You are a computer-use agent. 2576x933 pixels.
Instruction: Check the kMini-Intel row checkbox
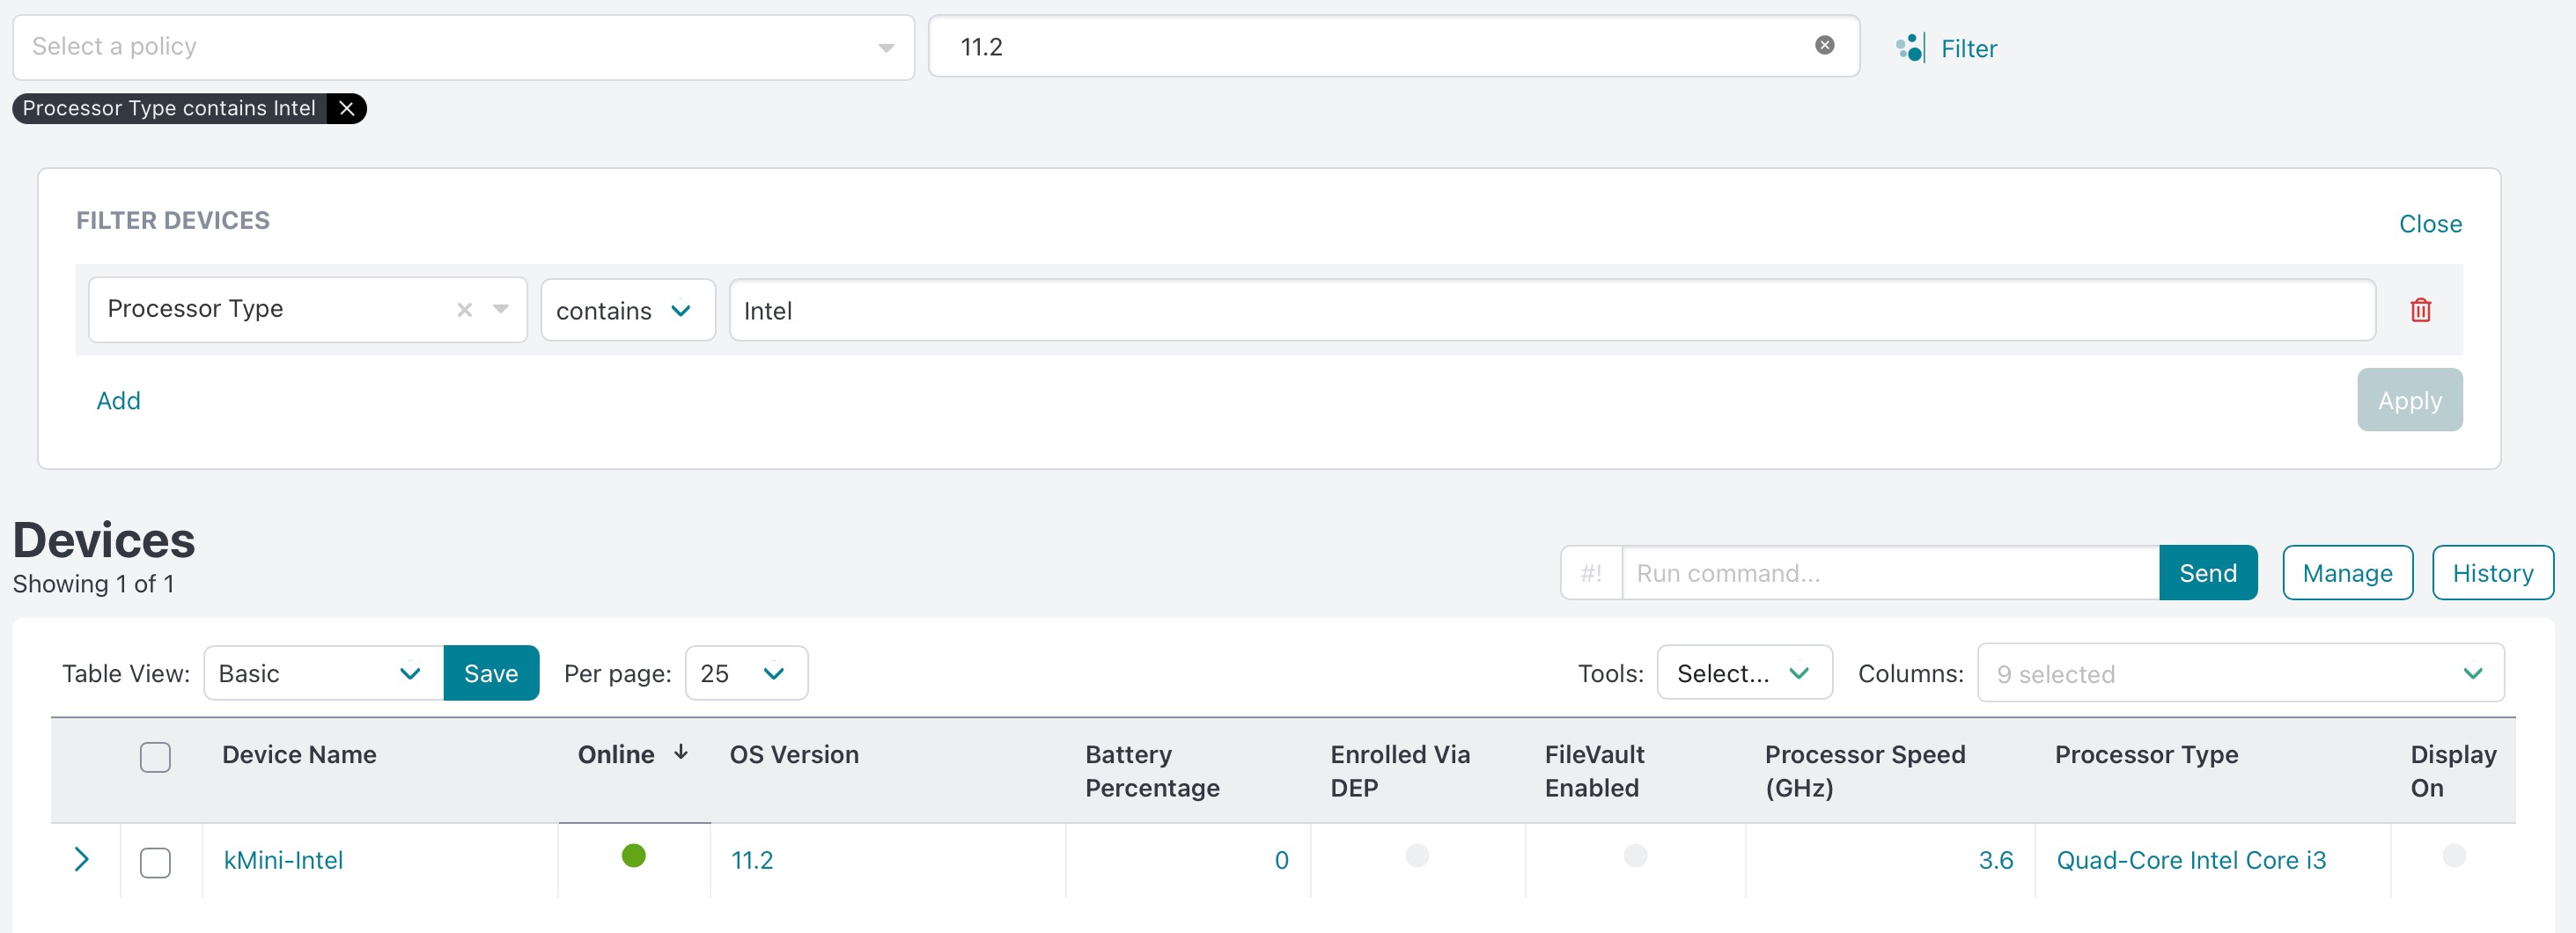pos(155,861)
